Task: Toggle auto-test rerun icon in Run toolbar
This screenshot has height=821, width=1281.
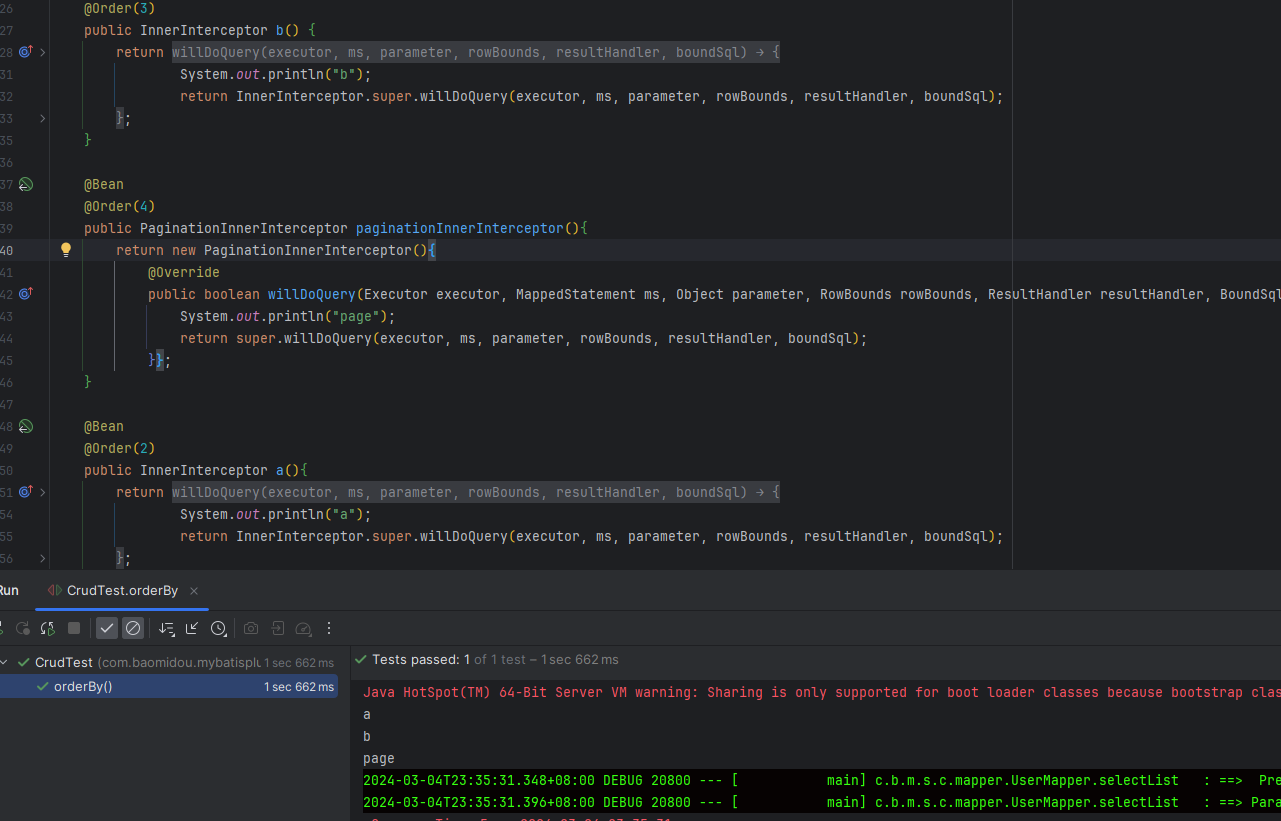Action: pyautogui.click(x=47, y=628)
